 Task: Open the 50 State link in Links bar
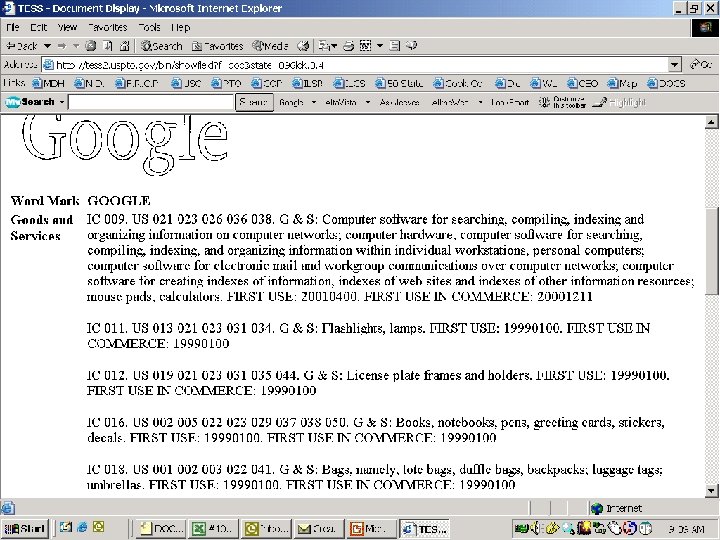click(399, 84)
